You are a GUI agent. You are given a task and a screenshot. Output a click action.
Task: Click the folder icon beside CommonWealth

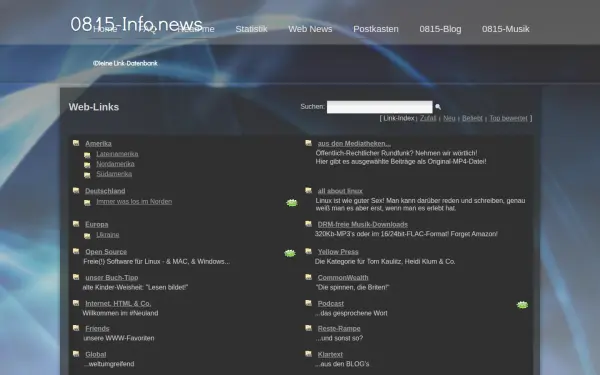click(x=308, y=277)
